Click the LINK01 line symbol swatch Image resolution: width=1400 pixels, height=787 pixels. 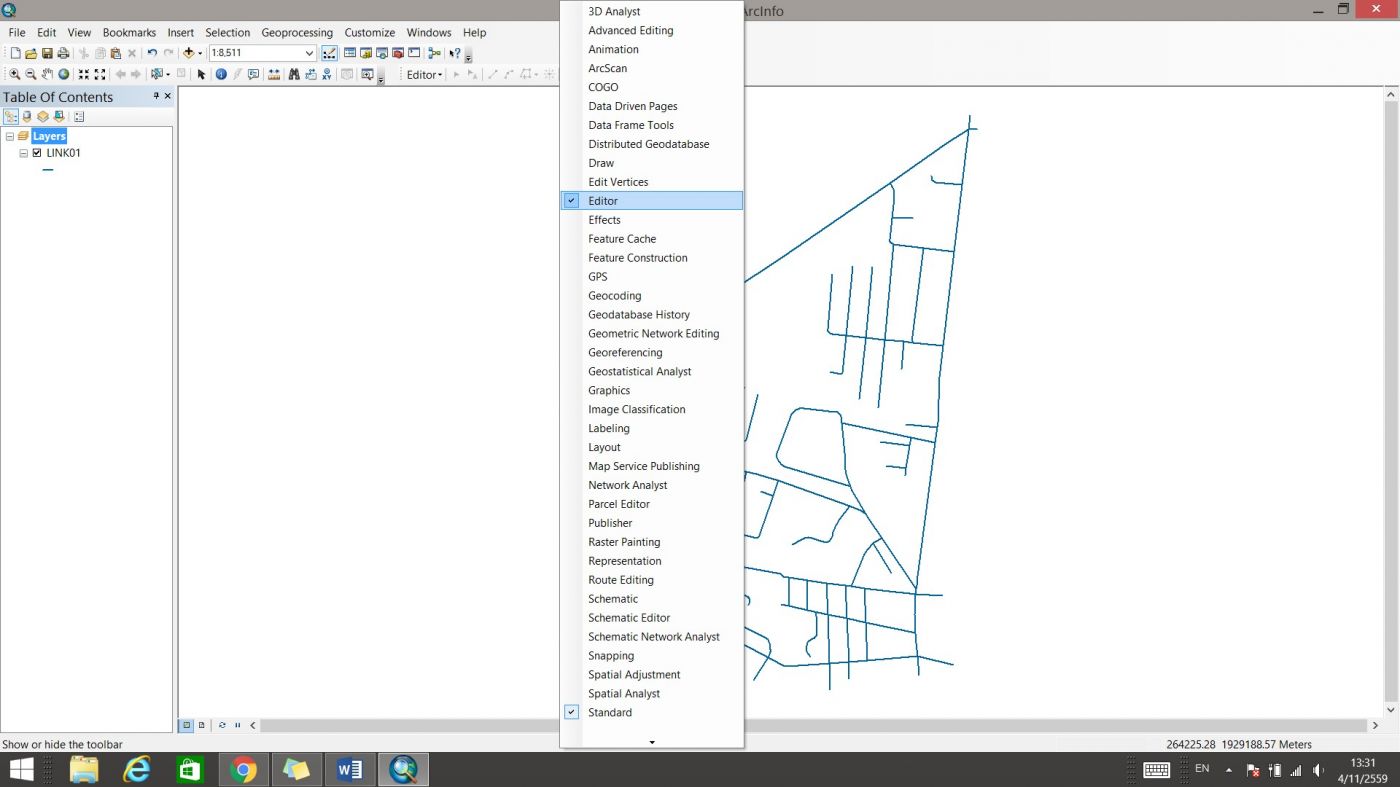point(48,170)
